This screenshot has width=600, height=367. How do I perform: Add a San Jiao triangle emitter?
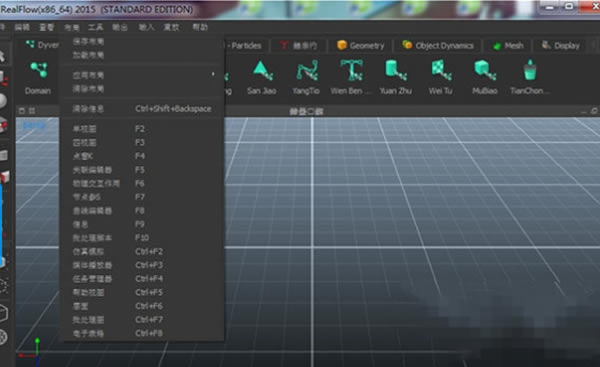click(262, 78)
